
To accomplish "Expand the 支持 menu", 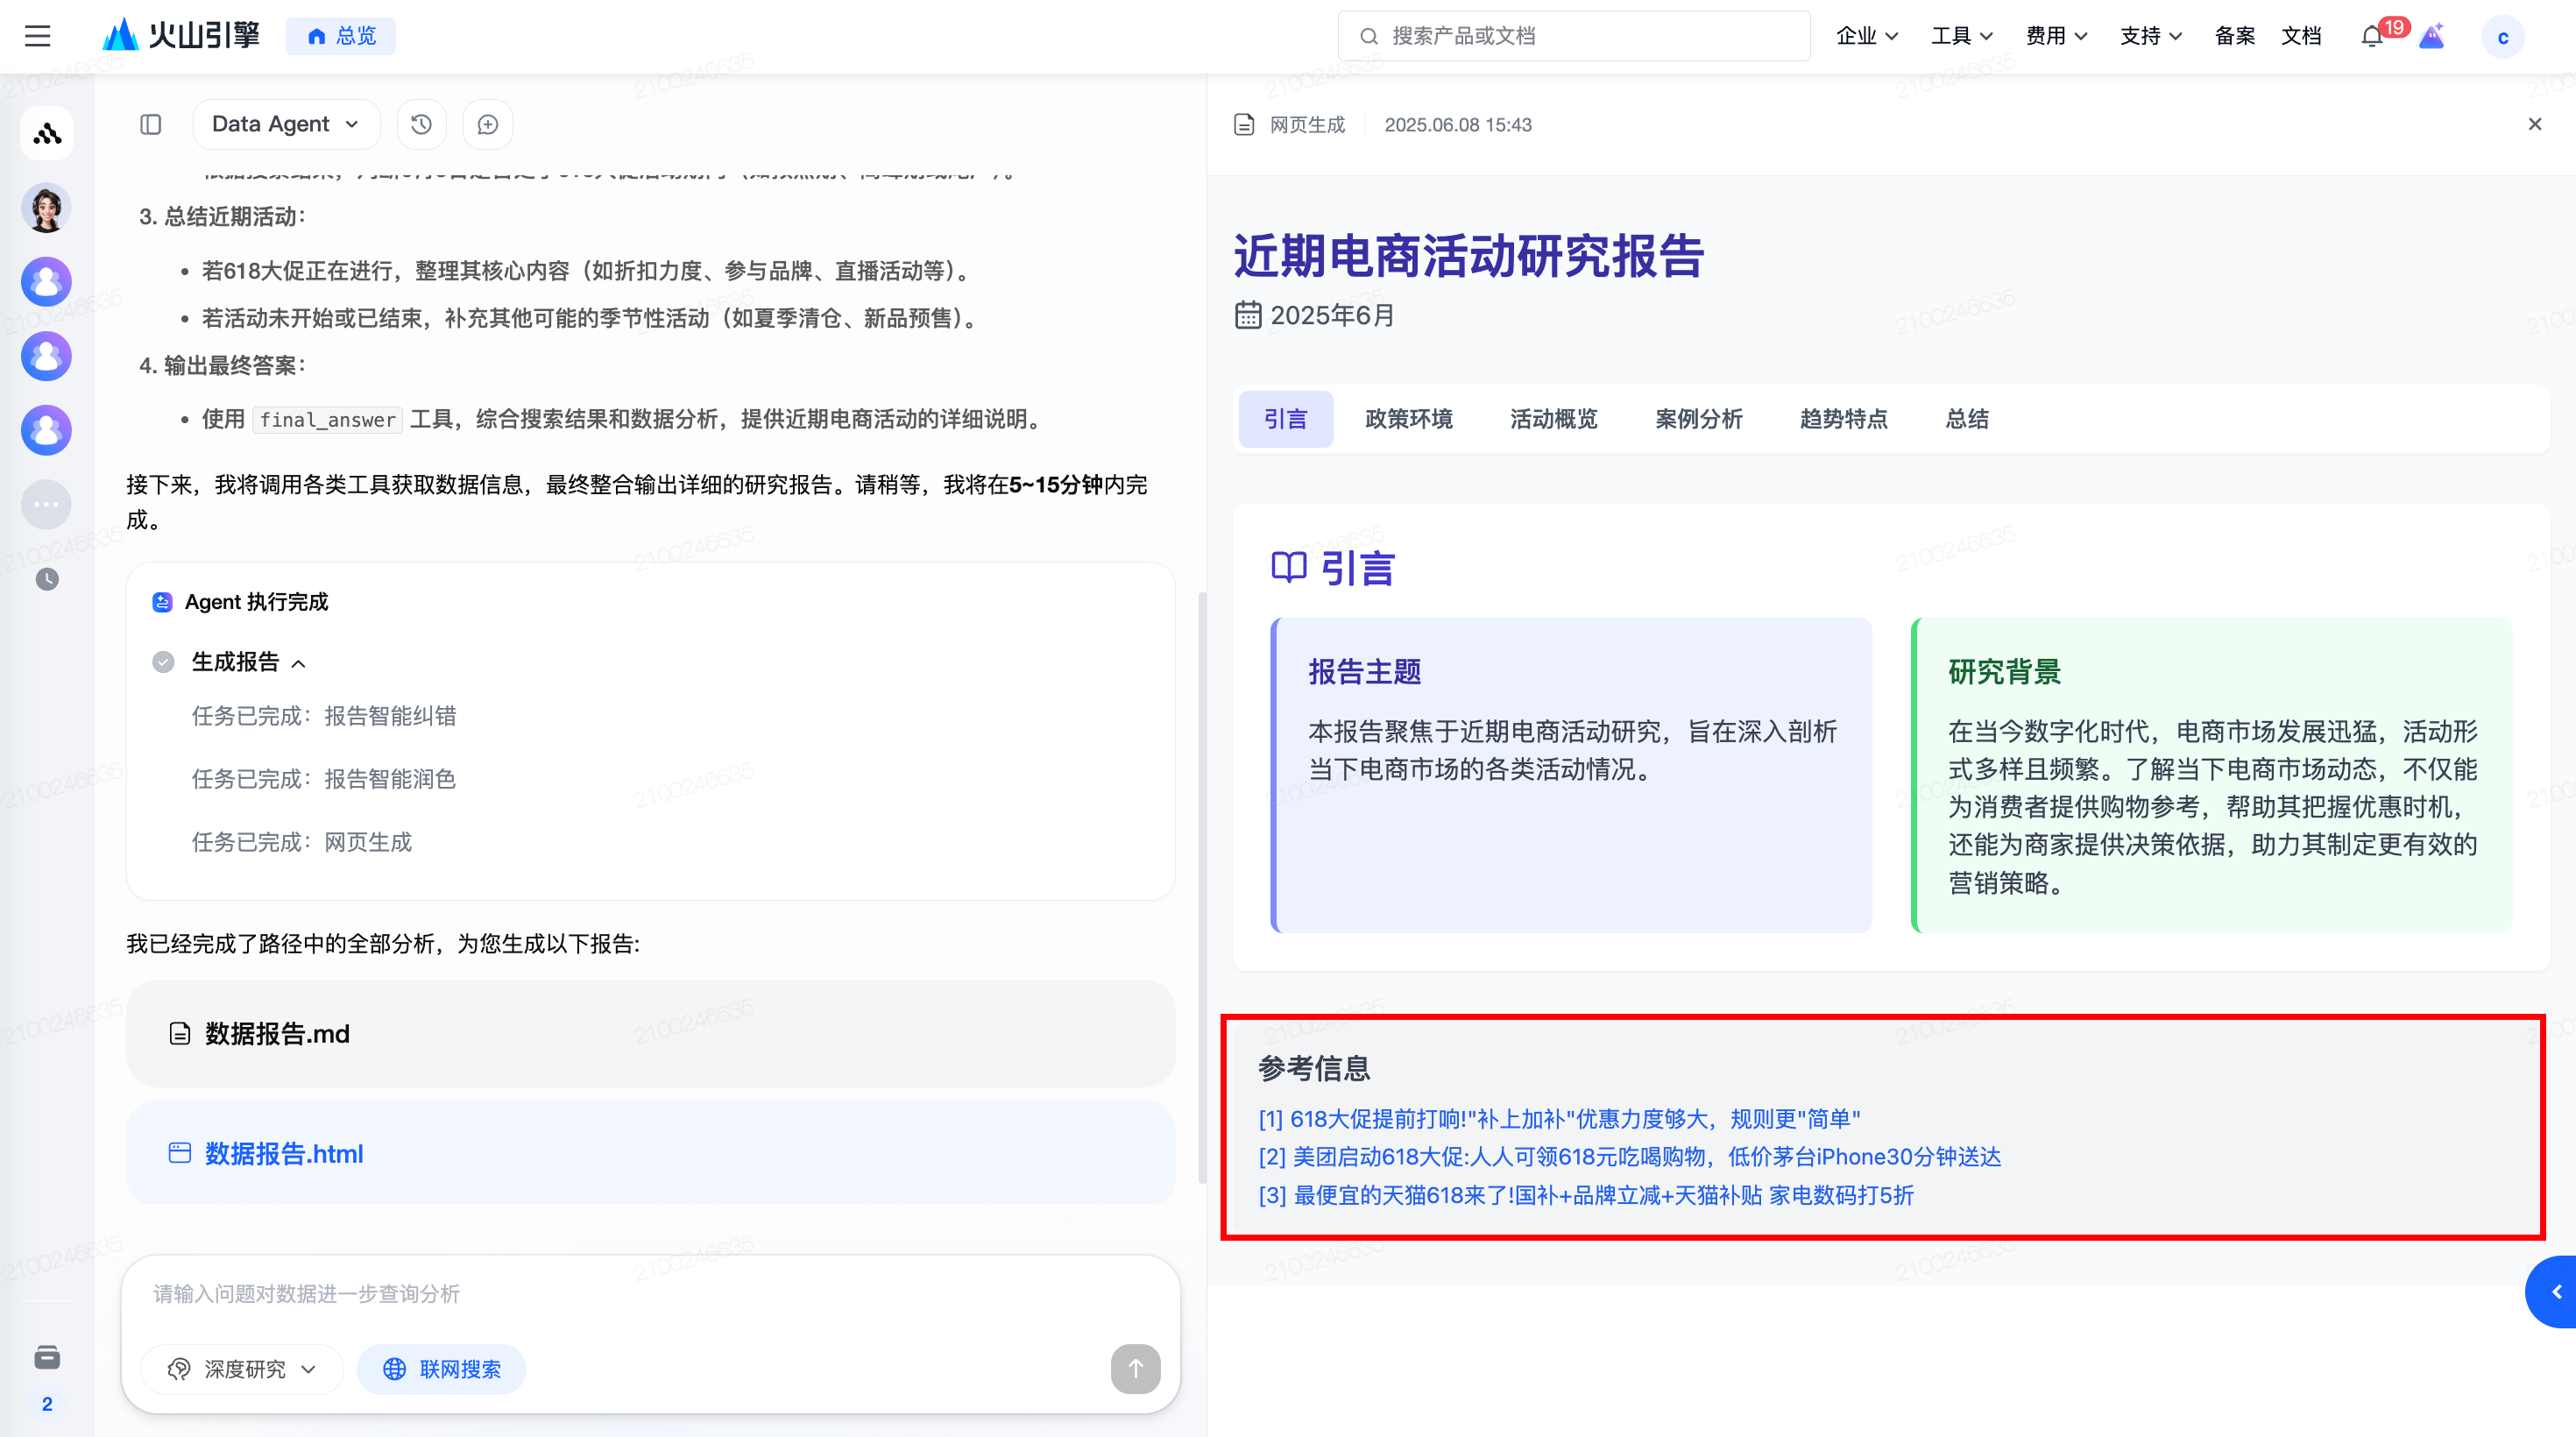I will point(2150,36).
